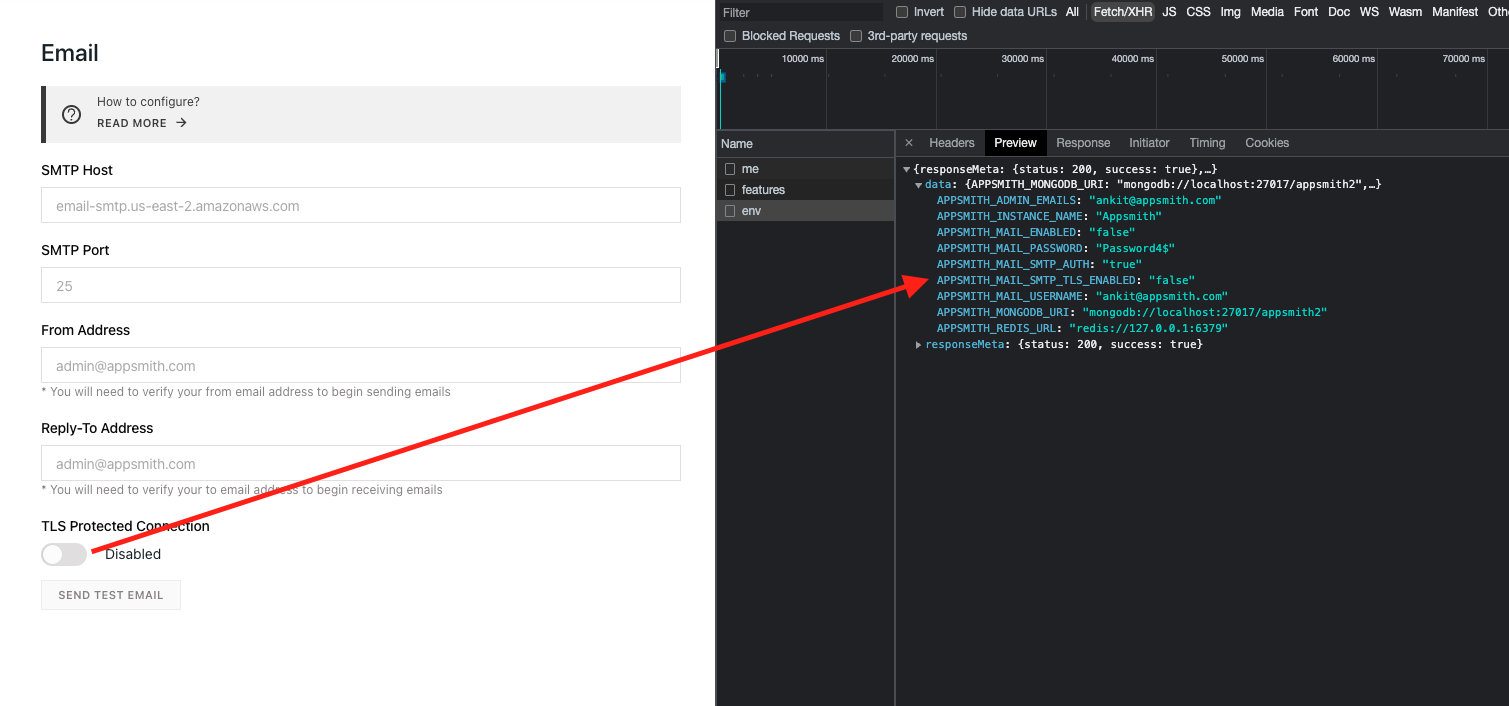
Task: Focus the SMTP Host input field
Action: coord(361,205)
